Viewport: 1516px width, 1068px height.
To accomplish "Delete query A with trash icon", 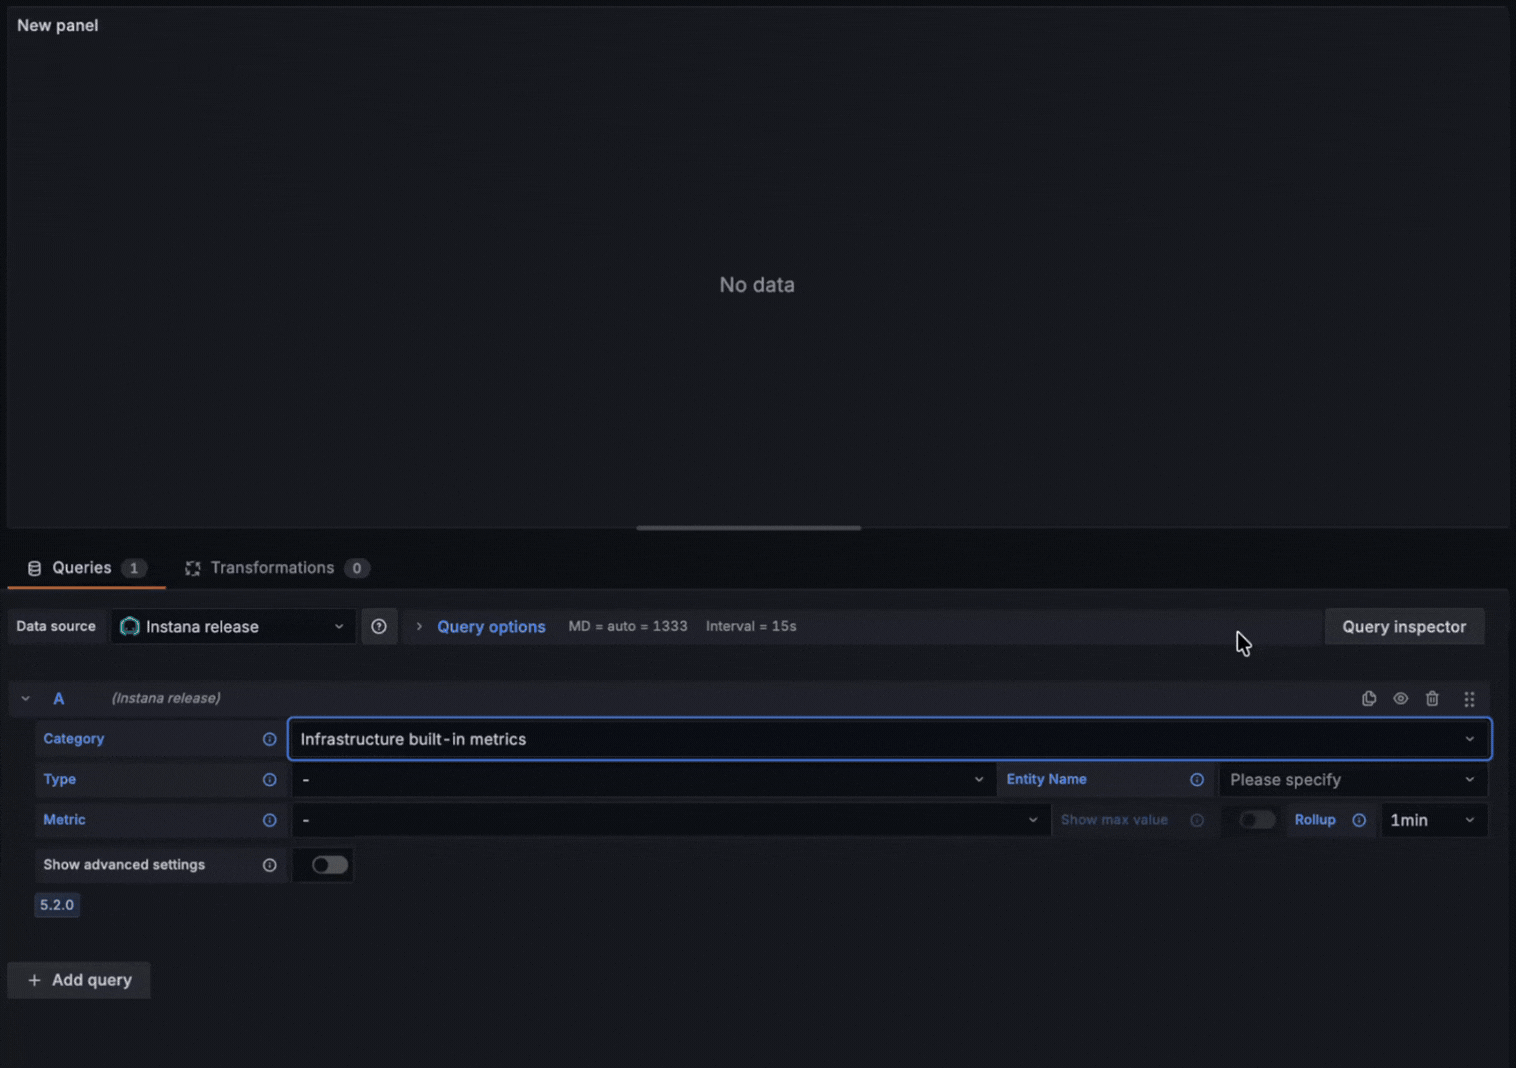I will pos(1432,699).
